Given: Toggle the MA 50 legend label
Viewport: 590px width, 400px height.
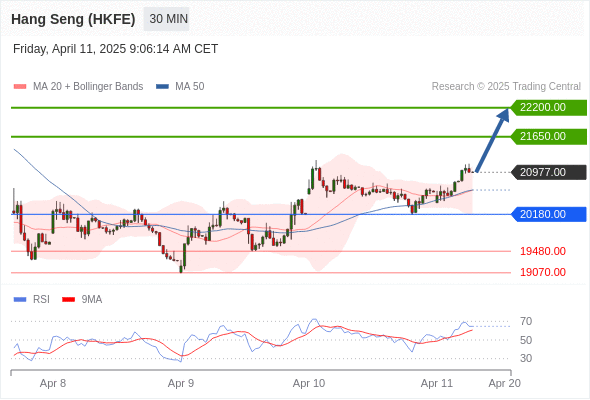Looking at the screenshot, I should tap(190, 87).
